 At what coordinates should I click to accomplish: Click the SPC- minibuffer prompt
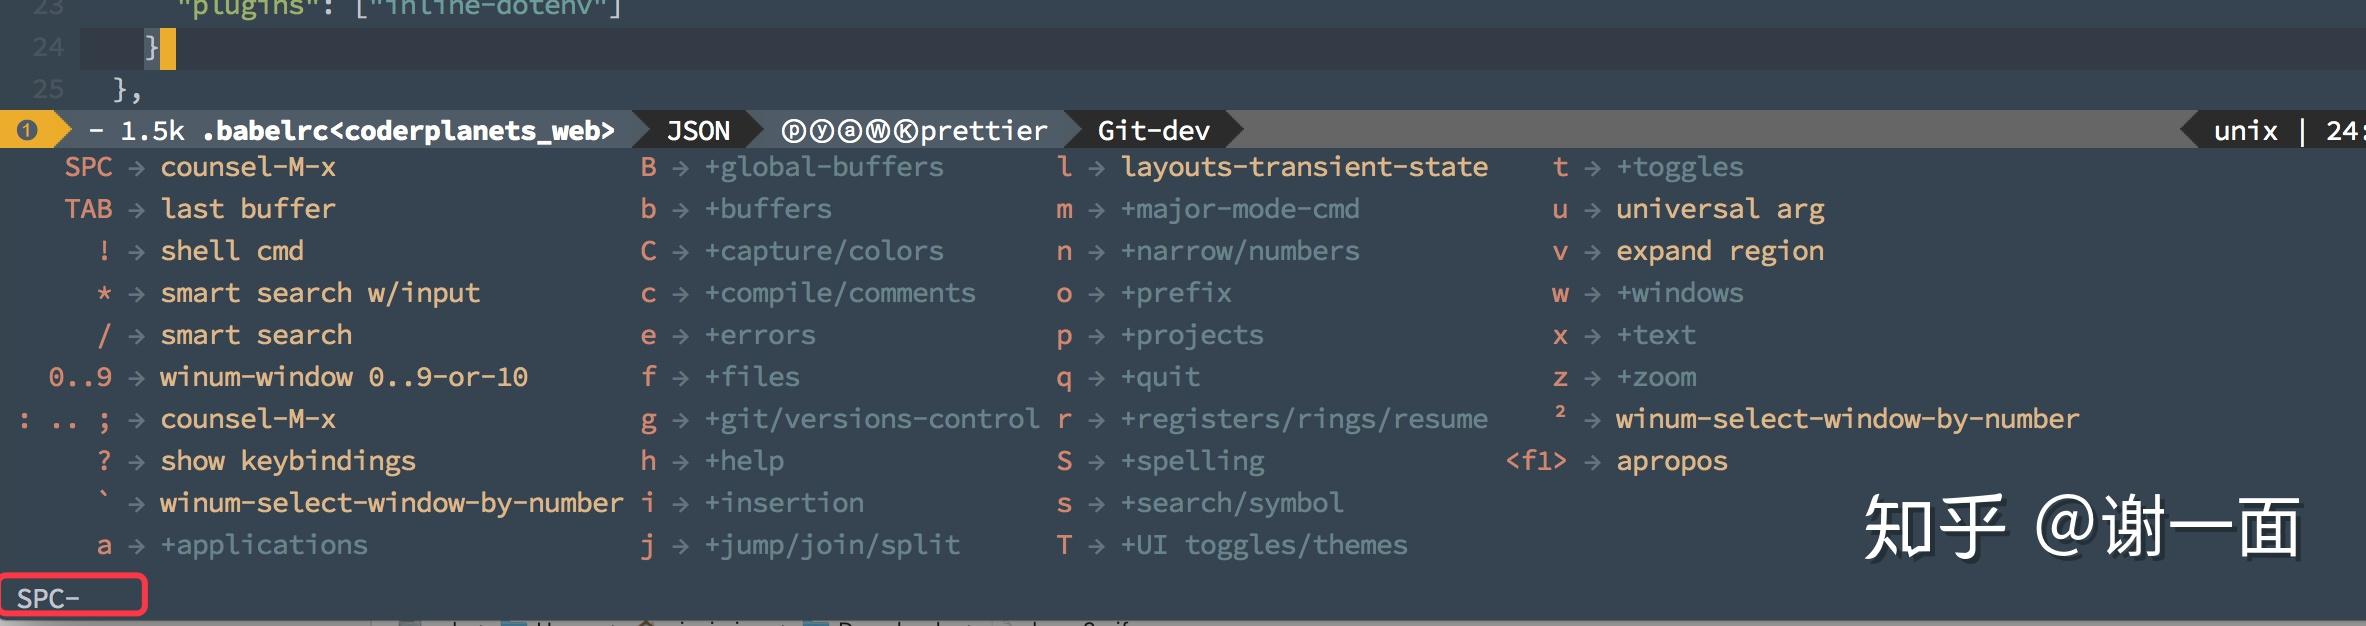coord(48,598)
